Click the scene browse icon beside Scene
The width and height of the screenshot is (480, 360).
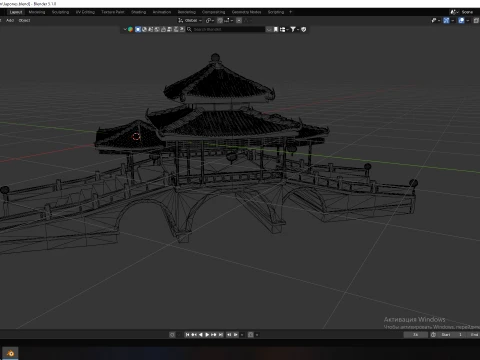tap(455, 12)
